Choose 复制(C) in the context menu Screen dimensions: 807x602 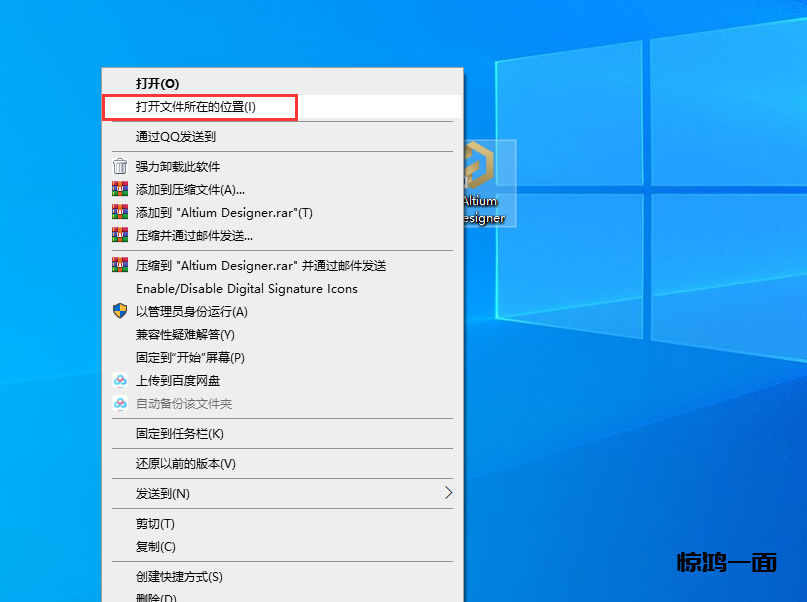(156, 547)
